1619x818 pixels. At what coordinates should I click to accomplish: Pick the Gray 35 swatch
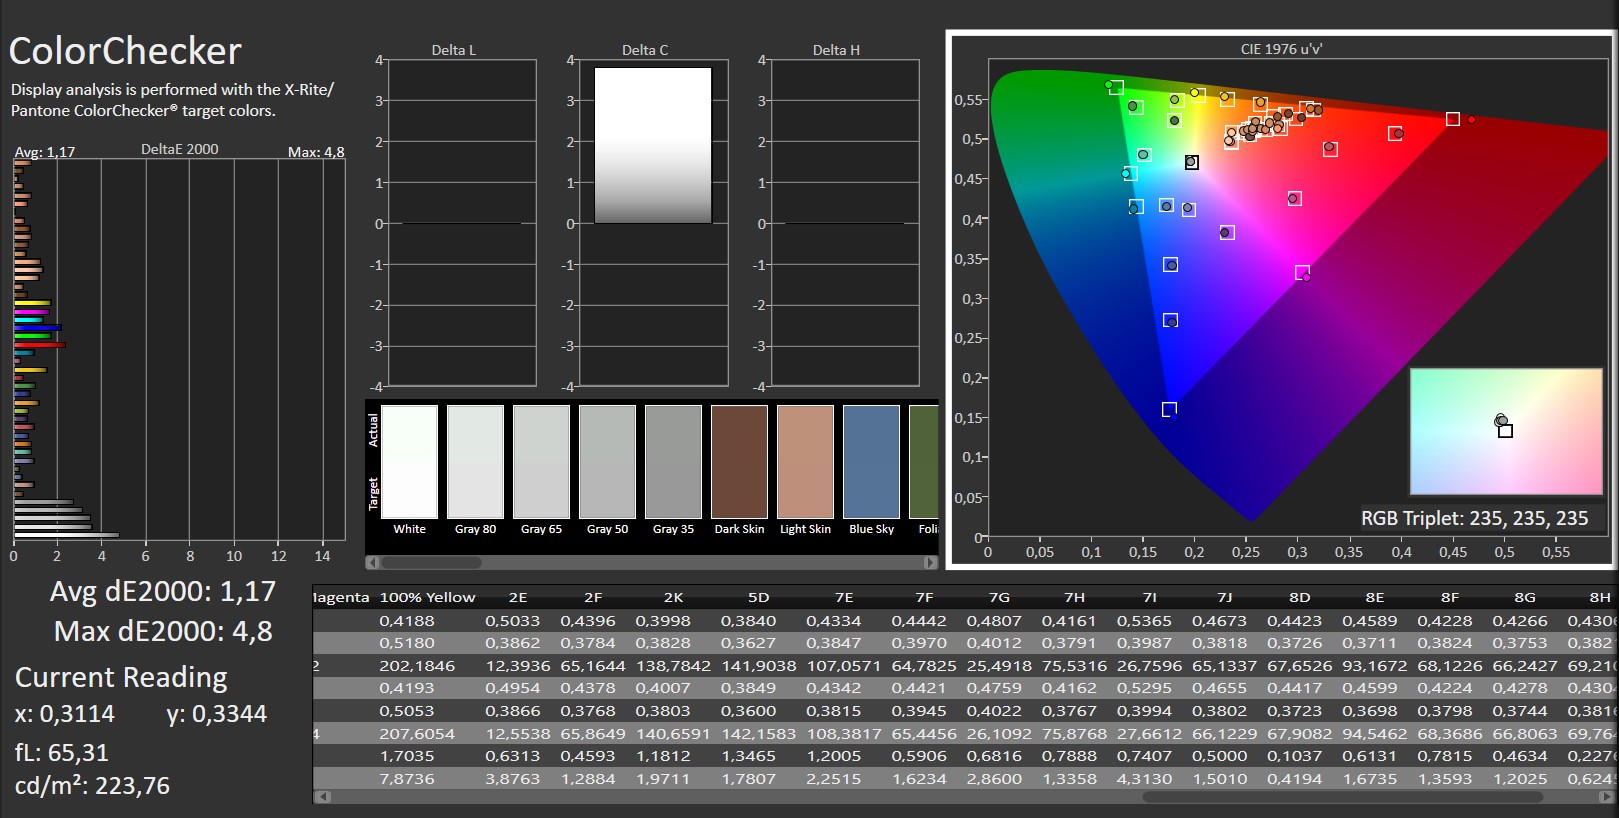click(673, 461)
